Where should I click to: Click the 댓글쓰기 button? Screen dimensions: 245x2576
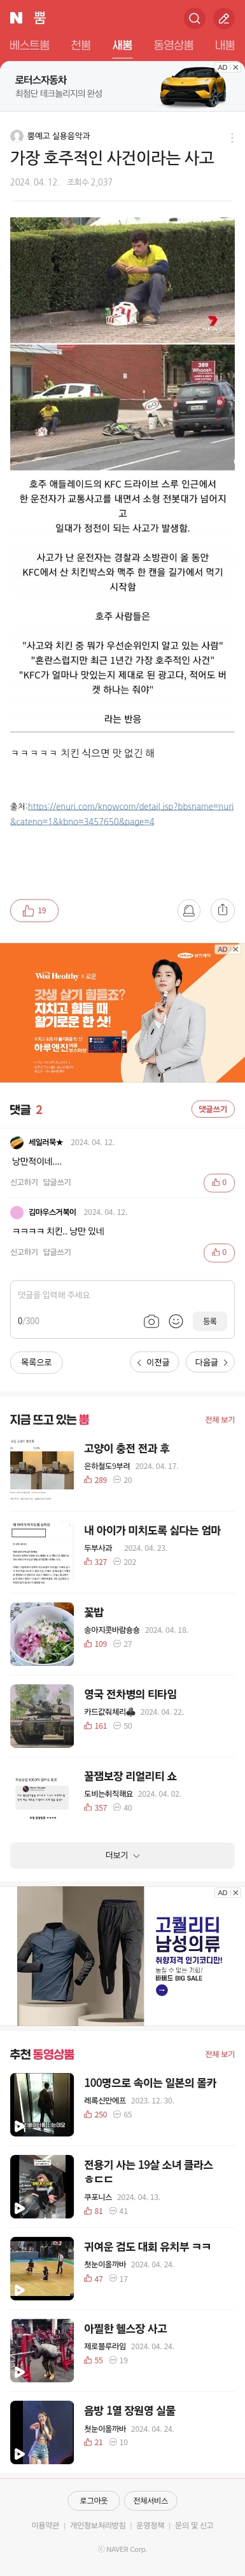[x=213, y=1109]
